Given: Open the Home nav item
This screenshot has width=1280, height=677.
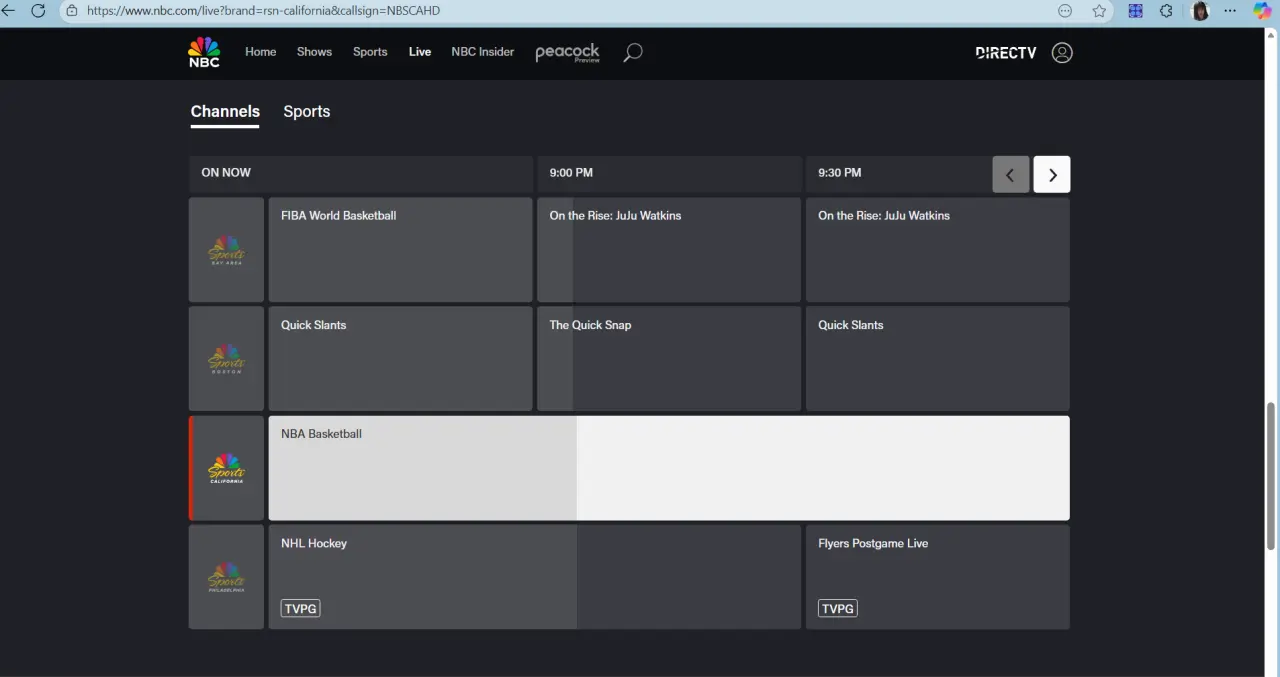Looking at the screenshot, I should click(x=261, y=52).
